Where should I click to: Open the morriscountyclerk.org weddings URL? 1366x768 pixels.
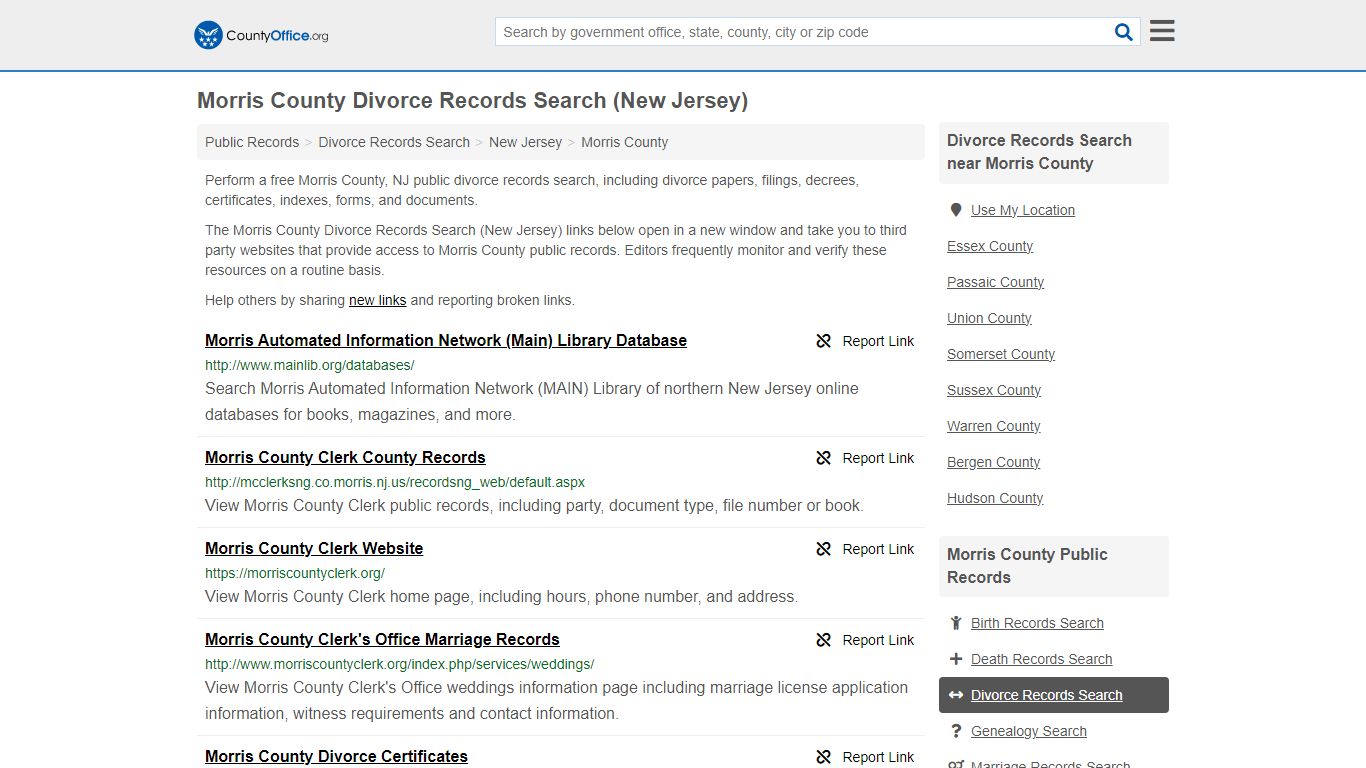399,664
